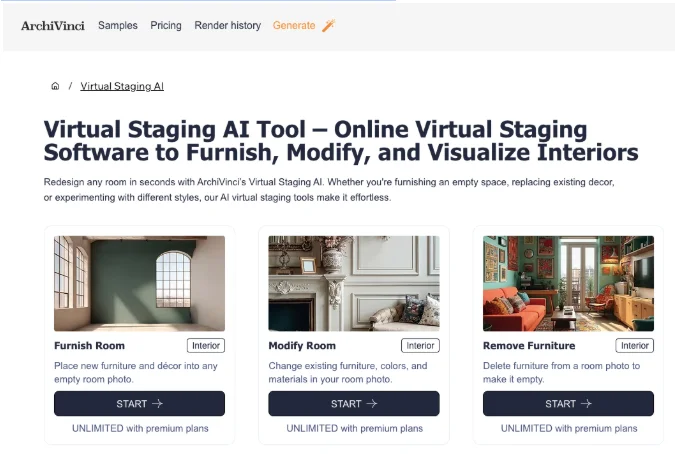Click the 'Change existing furniture, colors' description
The height and width of the screenshot is (454, 675).
(348, 372)
